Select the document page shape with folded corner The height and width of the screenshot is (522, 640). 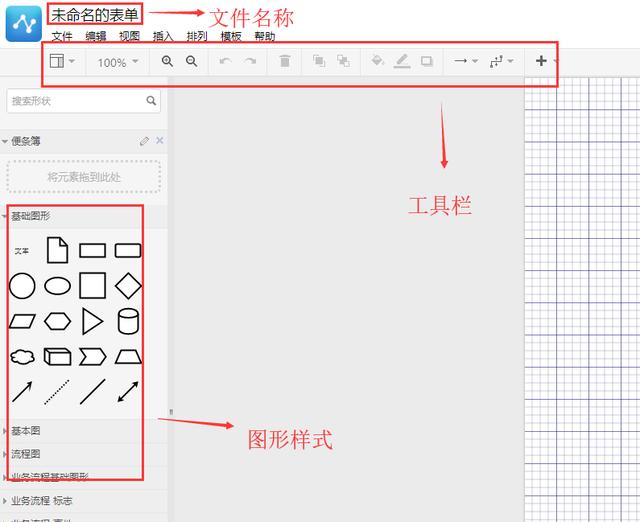(x=58, y=250)
